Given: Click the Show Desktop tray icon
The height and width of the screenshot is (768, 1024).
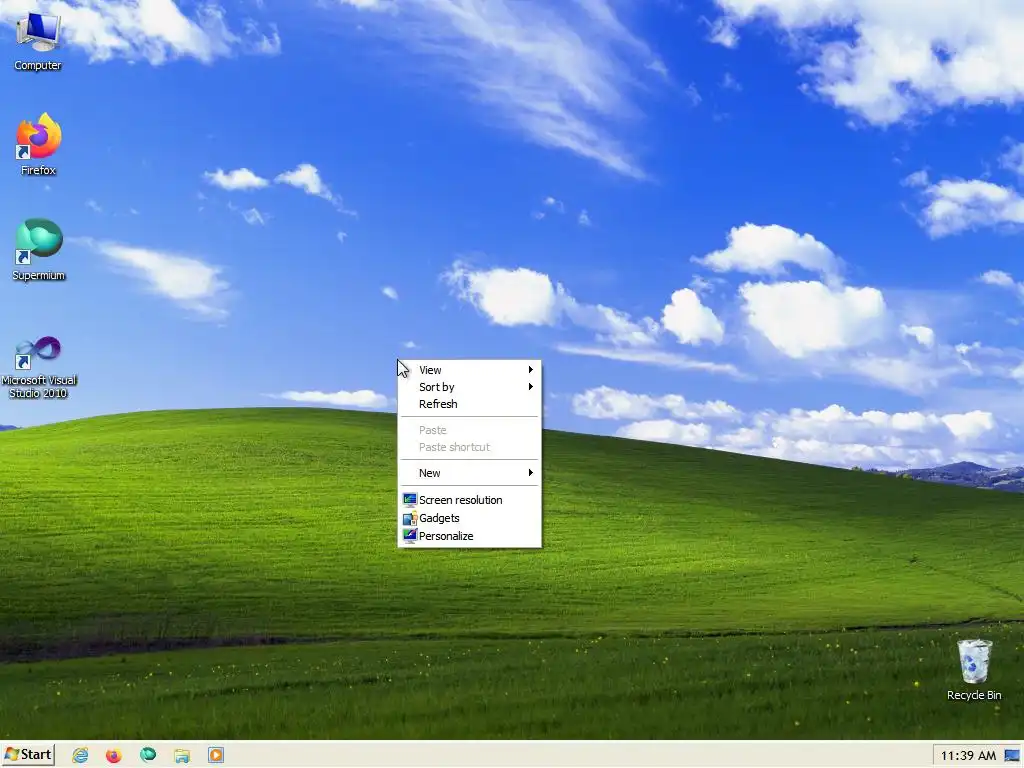Looking at the screenshot, I should (x=1012, y=756).
